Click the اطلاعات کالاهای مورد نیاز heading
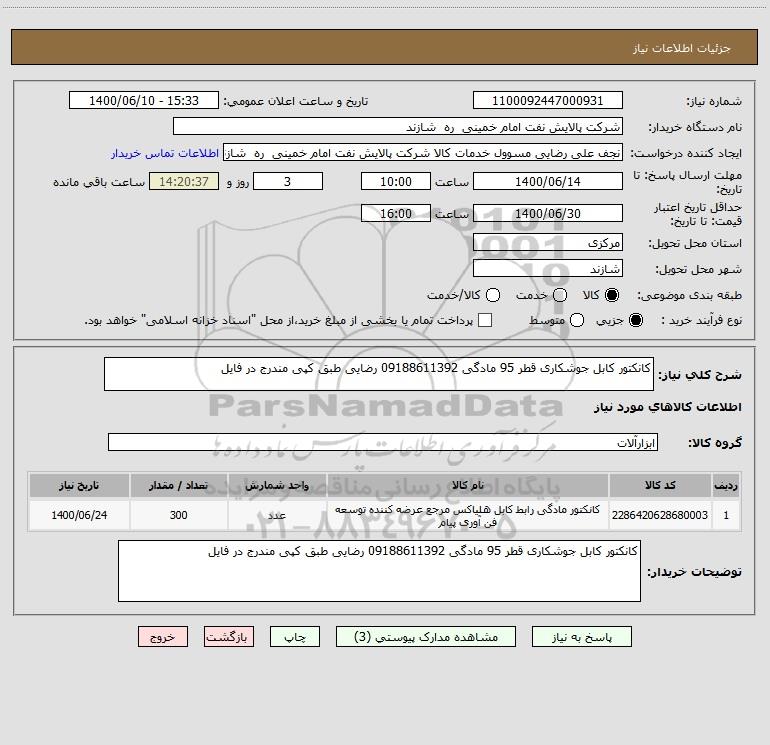This screenshot has width=770, height=745. [668, 407]
